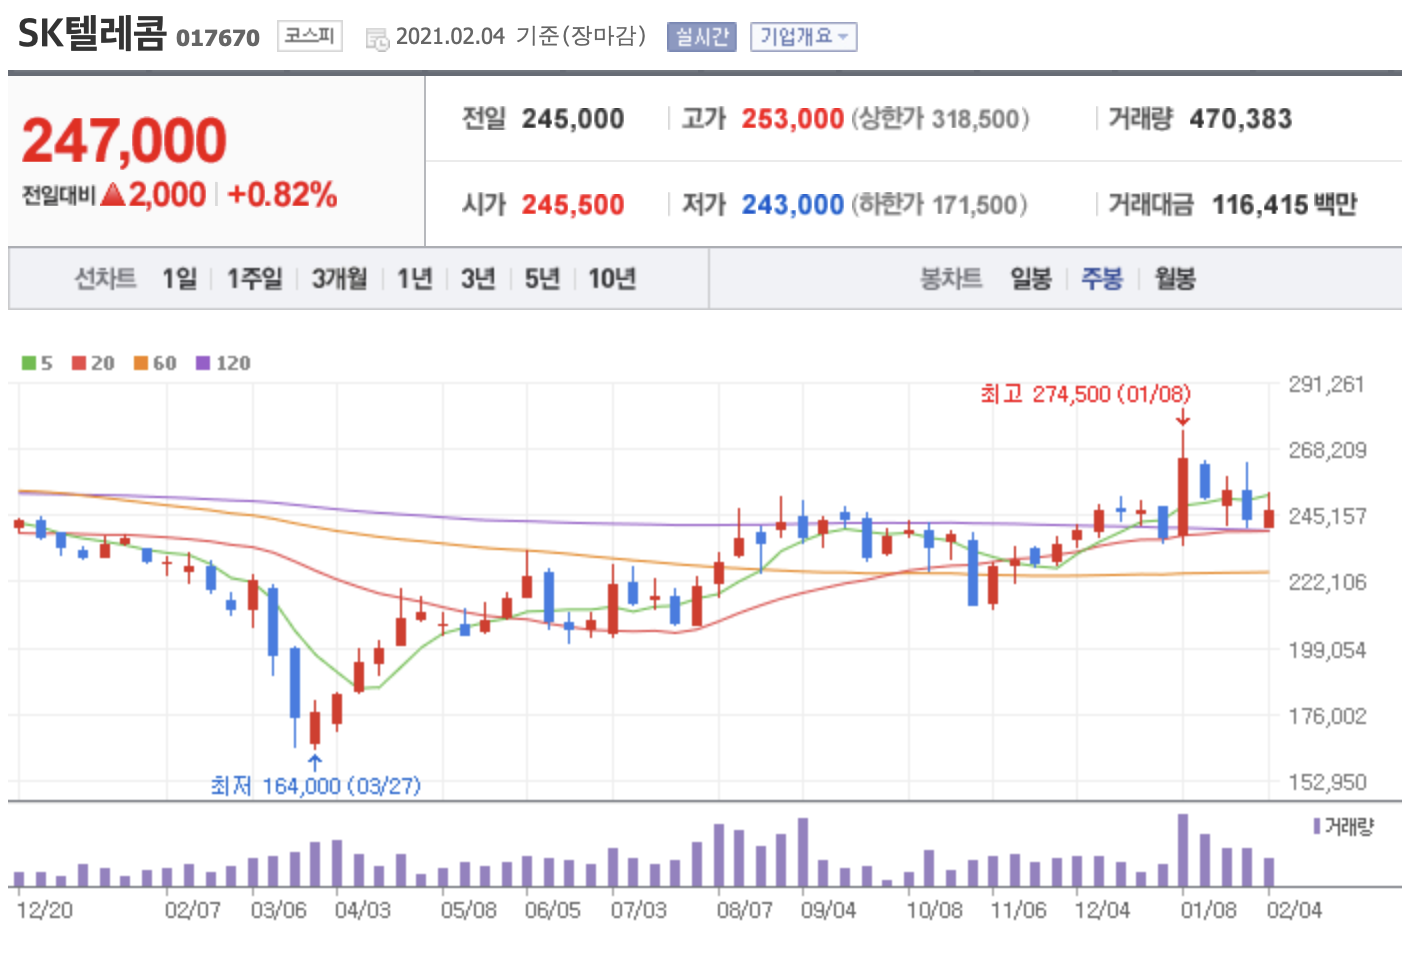
Task: Click the 거래량 value 470,383
Action: coord(1241,119)
